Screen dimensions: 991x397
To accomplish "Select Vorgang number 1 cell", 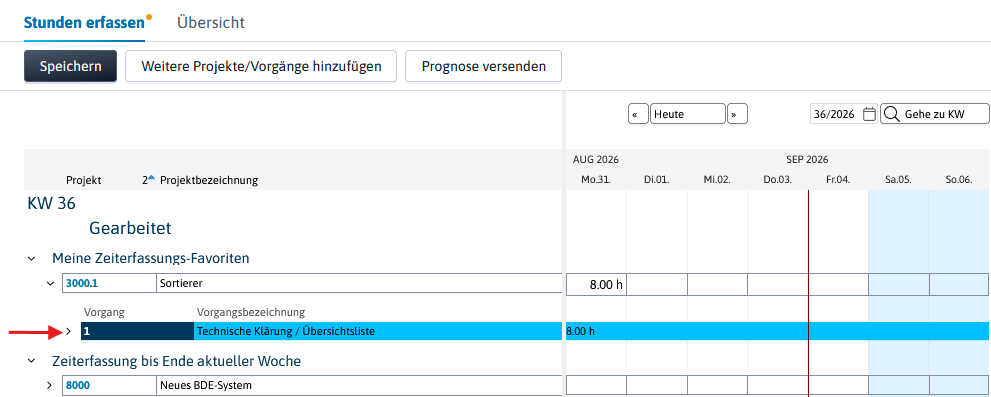I will tap(137, 331).
